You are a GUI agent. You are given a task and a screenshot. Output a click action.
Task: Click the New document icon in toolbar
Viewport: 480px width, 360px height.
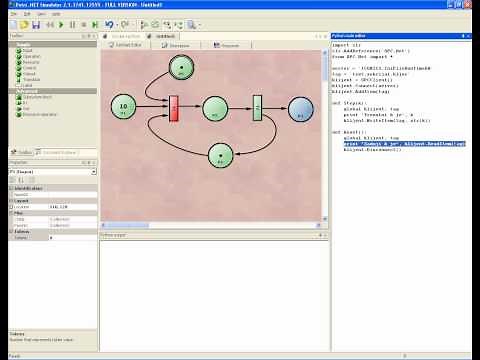[13, 25]
